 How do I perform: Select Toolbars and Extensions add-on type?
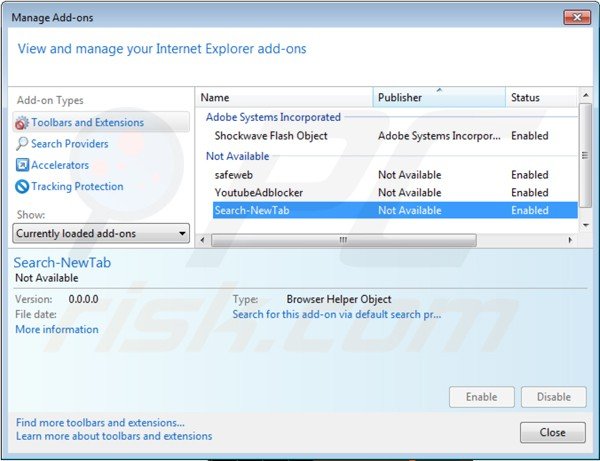tap(101, 122)
